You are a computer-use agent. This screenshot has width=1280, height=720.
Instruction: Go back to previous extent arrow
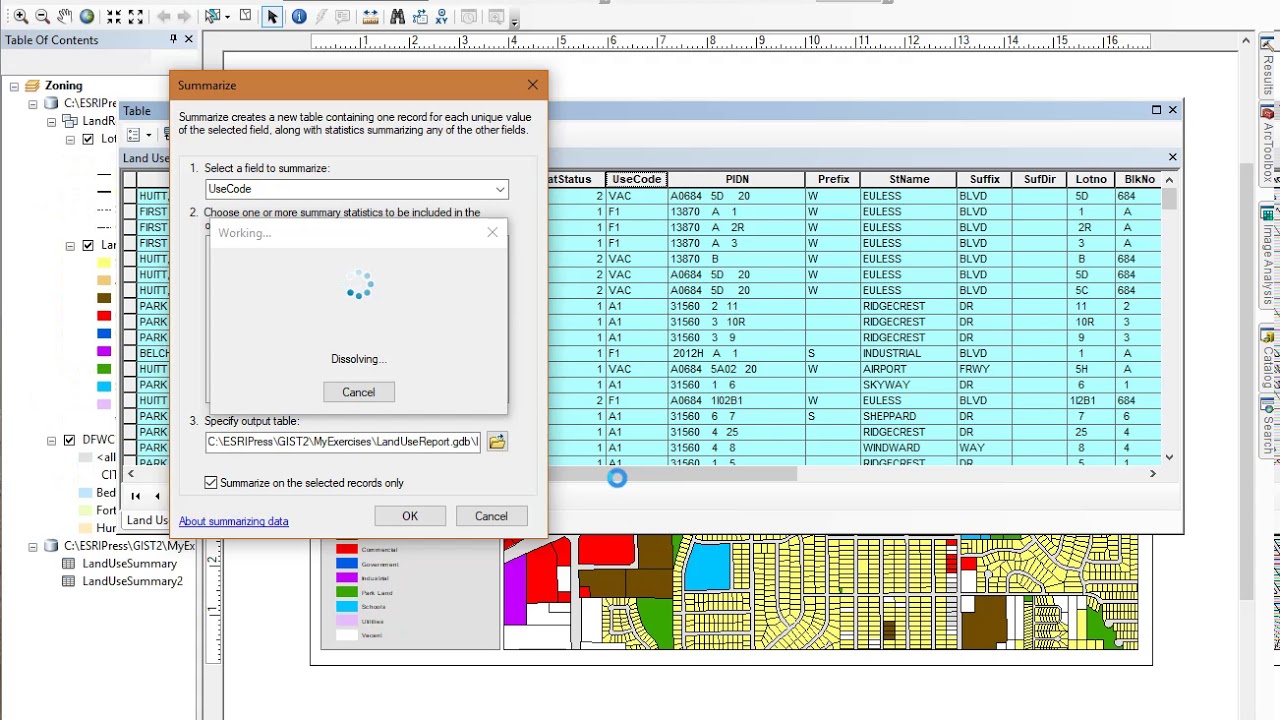click(163, 17)
